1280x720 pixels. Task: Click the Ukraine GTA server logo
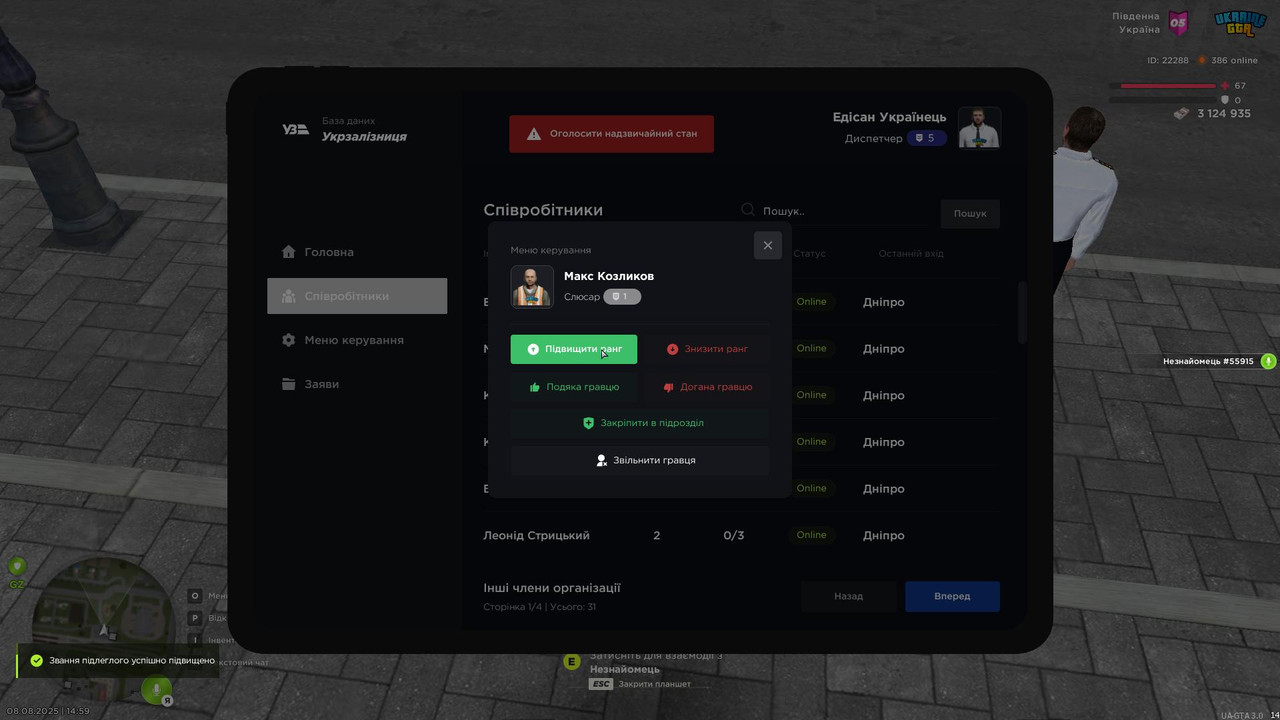pyautogui.click(x=1240, y=23)
